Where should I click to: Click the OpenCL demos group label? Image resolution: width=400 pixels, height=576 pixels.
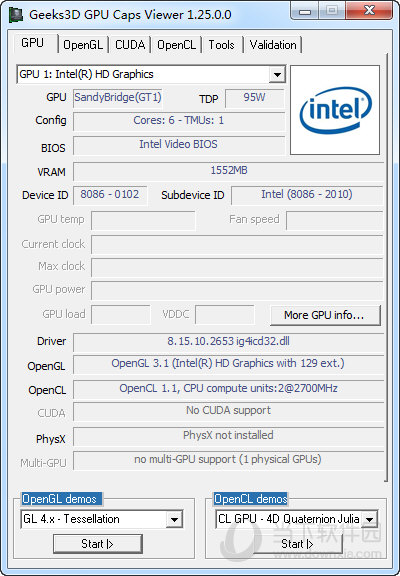click(251, 499)
